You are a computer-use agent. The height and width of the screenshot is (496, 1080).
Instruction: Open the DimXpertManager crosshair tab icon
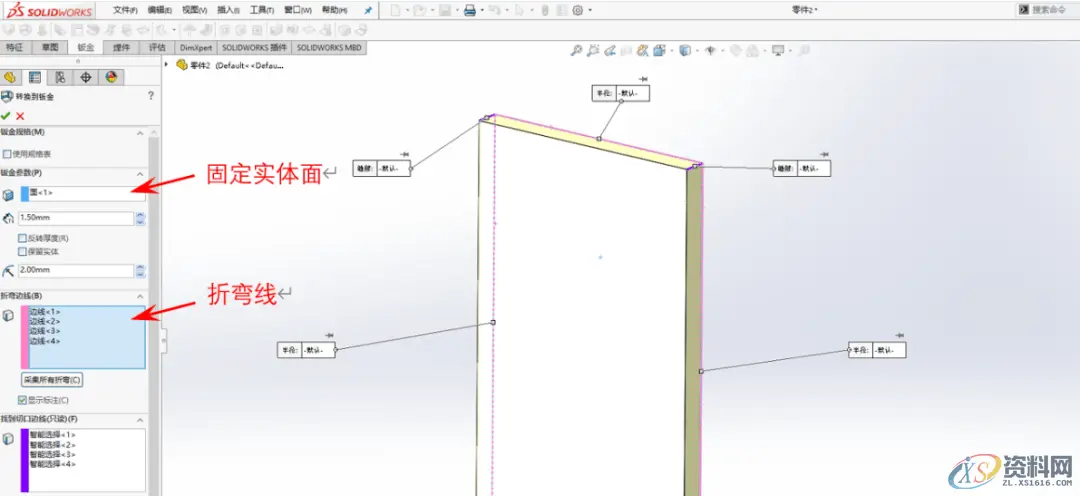pos(86,77)
